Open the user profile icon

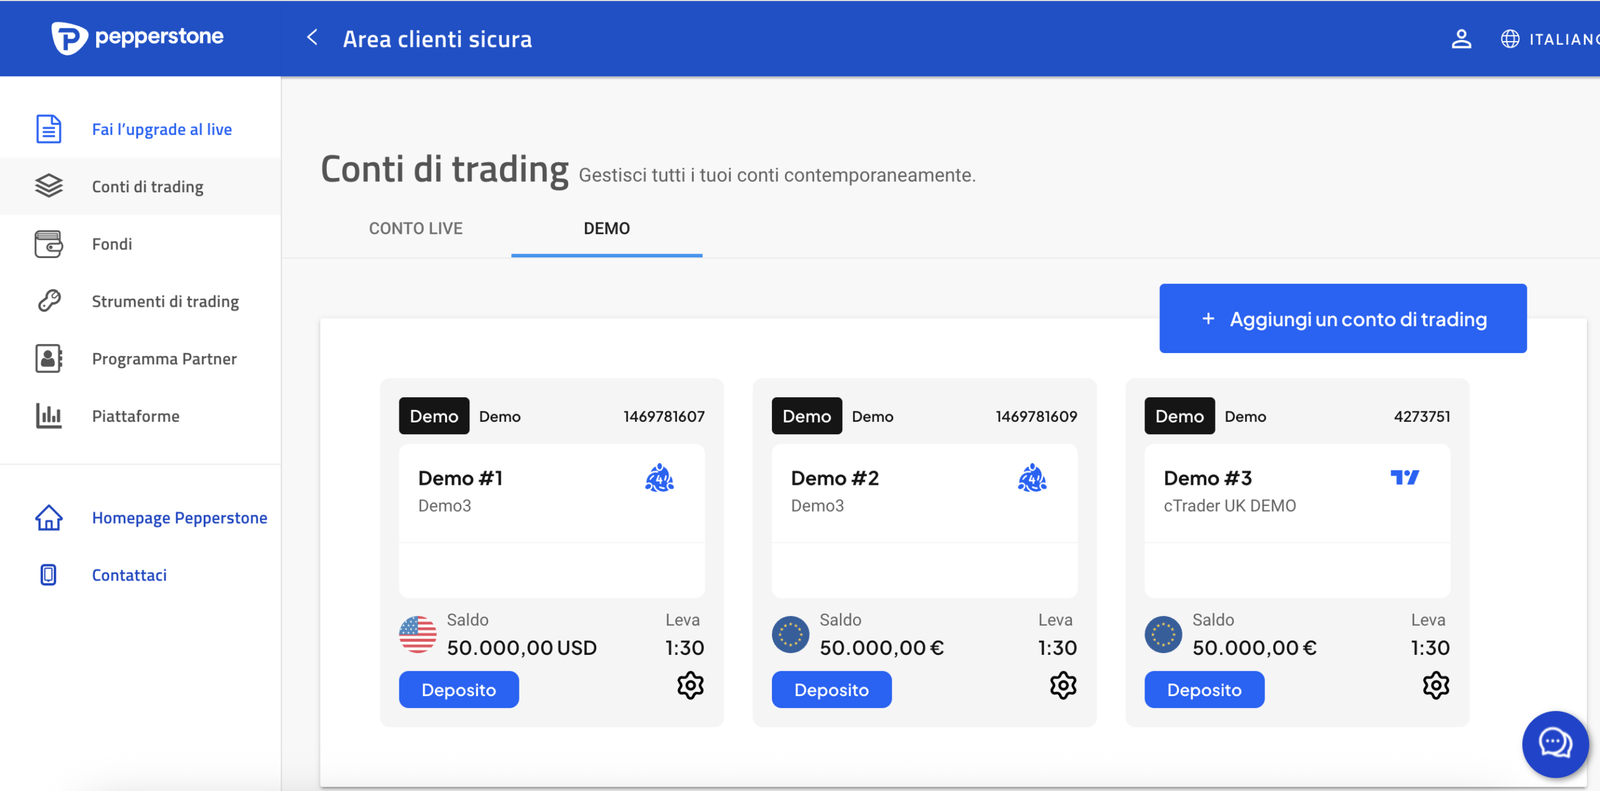(x=1461, y=39)
